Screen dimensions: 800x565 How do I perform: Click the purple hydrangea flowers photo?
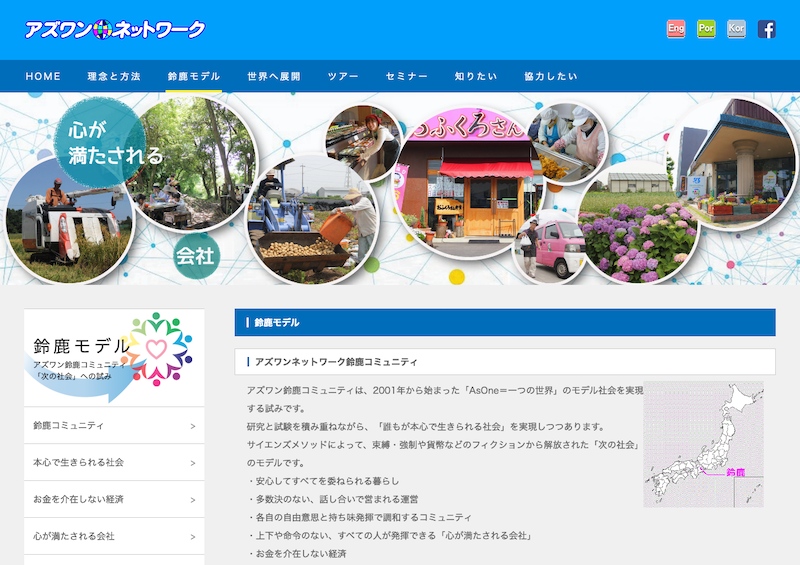pos(638,225)
